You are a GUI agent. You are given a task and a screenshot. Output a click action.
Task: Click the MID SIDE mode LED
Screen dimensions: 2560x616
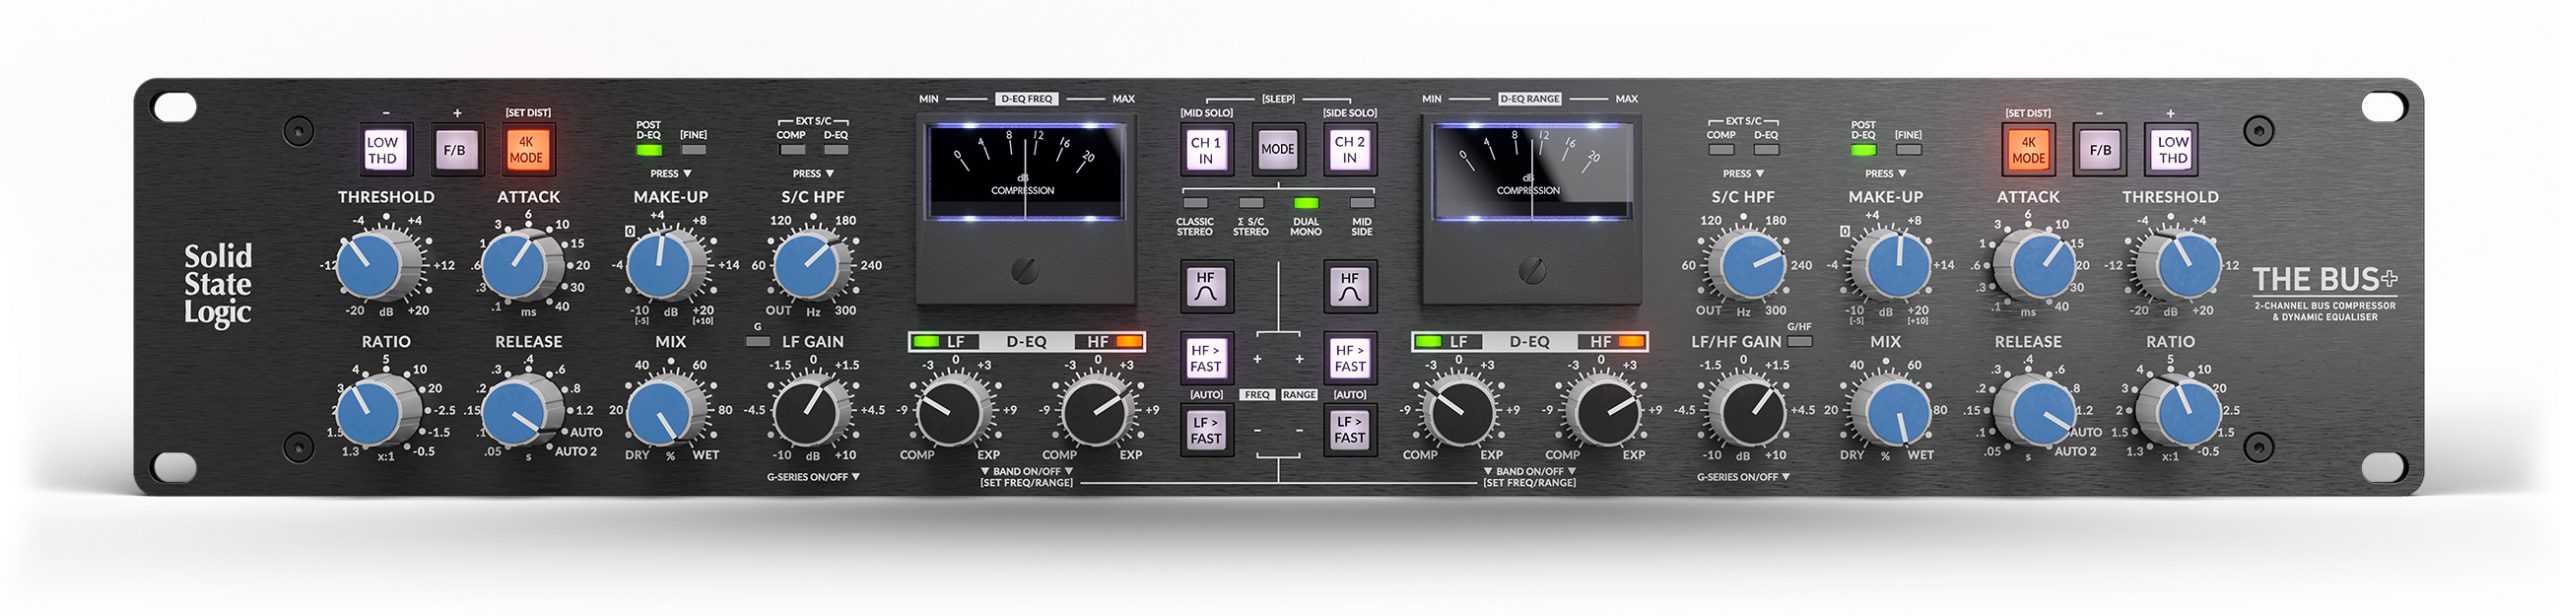click(x=1362, y=202)
